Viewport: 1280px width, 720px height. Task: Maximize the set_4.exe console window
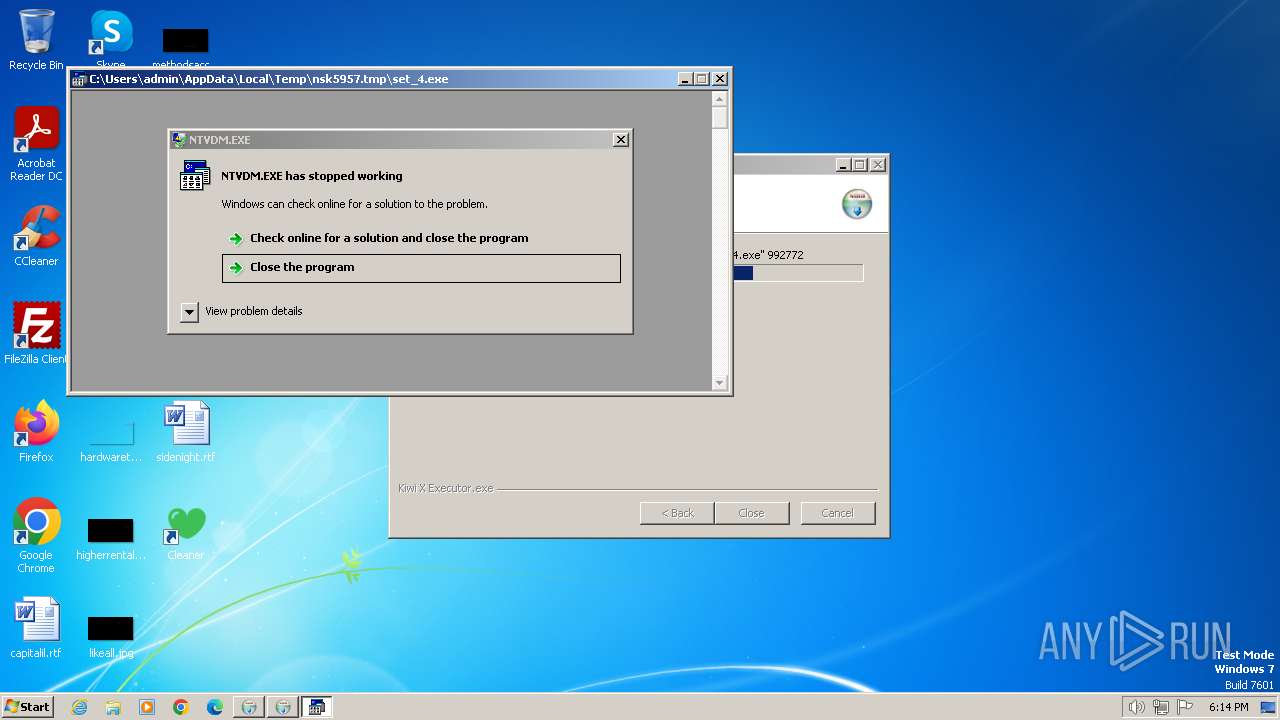tap(702, 79)
